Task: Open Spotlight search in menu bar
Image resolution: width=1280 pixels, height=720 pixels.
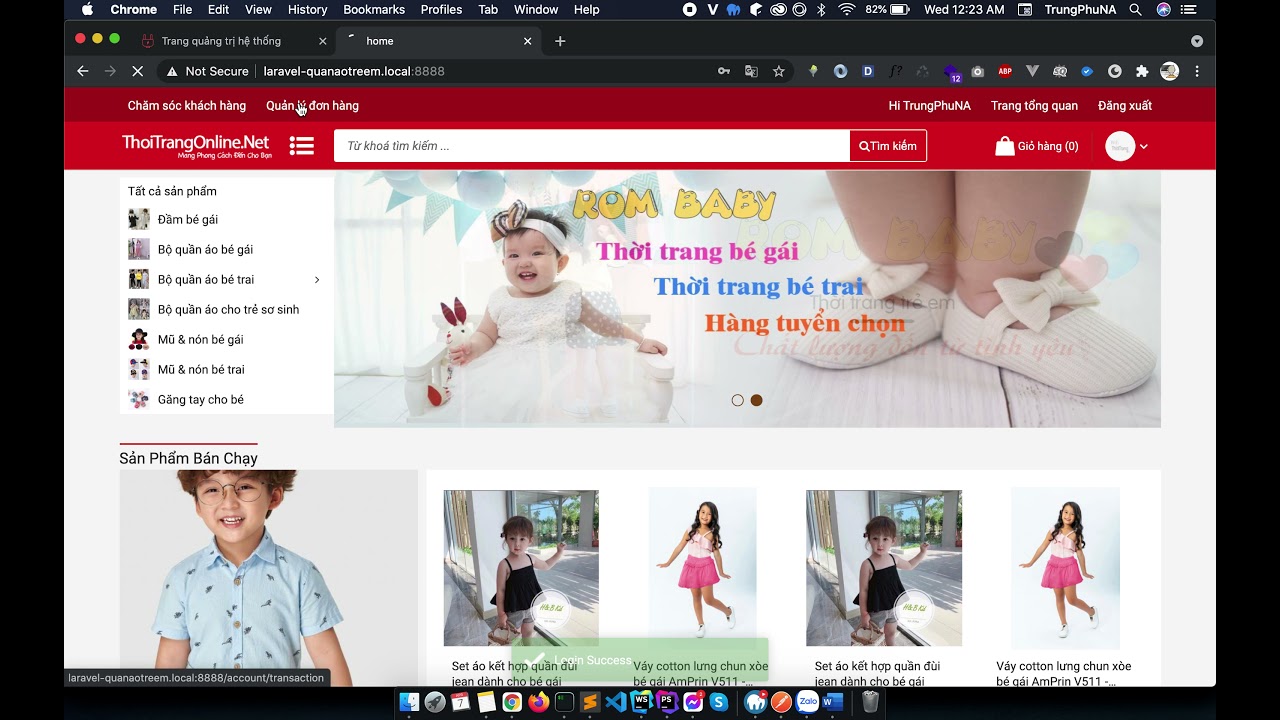Action: [x=1135, y=9]
